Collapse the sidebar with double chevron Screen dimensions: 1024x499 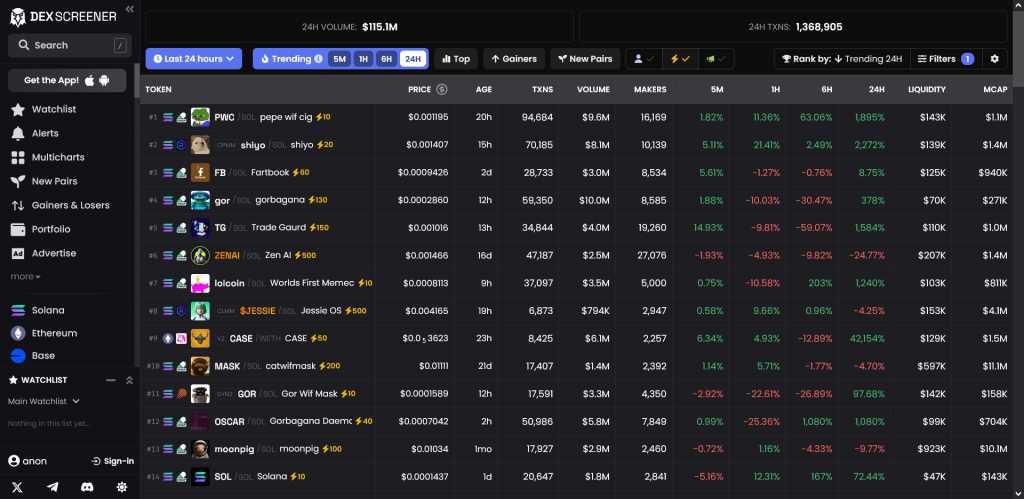pyautogui.click(x=129, y=9)
